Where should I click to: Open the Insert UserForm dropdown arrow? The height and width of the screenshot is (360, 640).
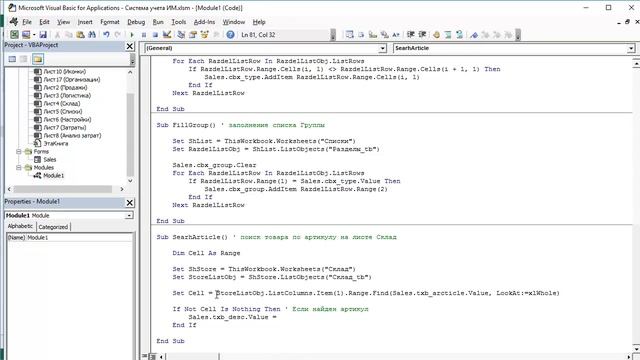coord(34,35)
